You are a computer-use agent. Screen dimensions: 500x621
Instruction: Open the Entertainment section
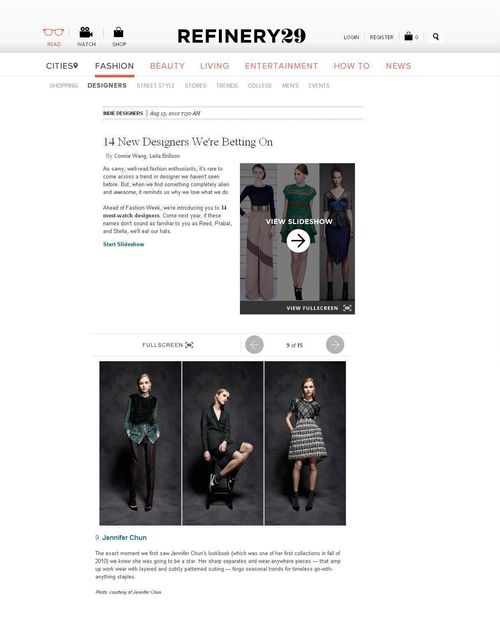281,66
